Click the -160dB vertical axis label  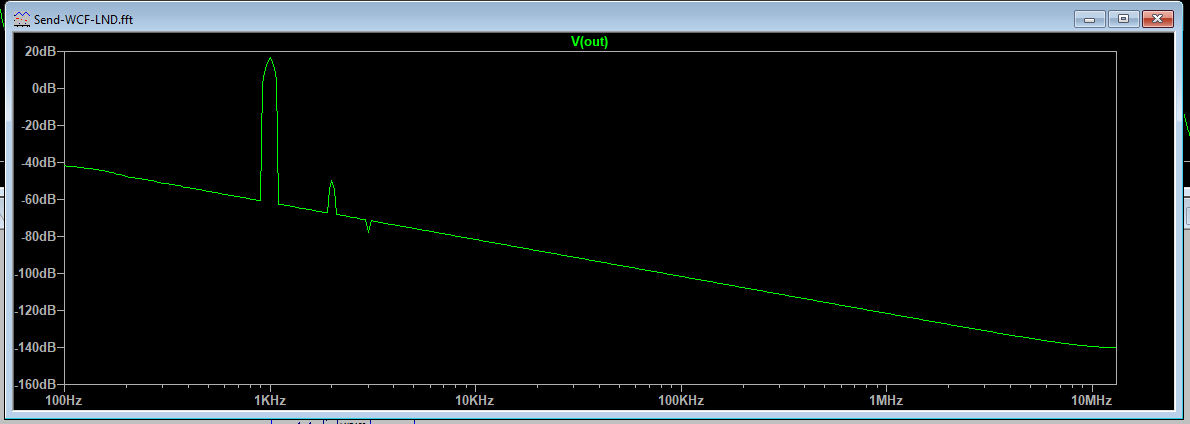tap(35, 384)
